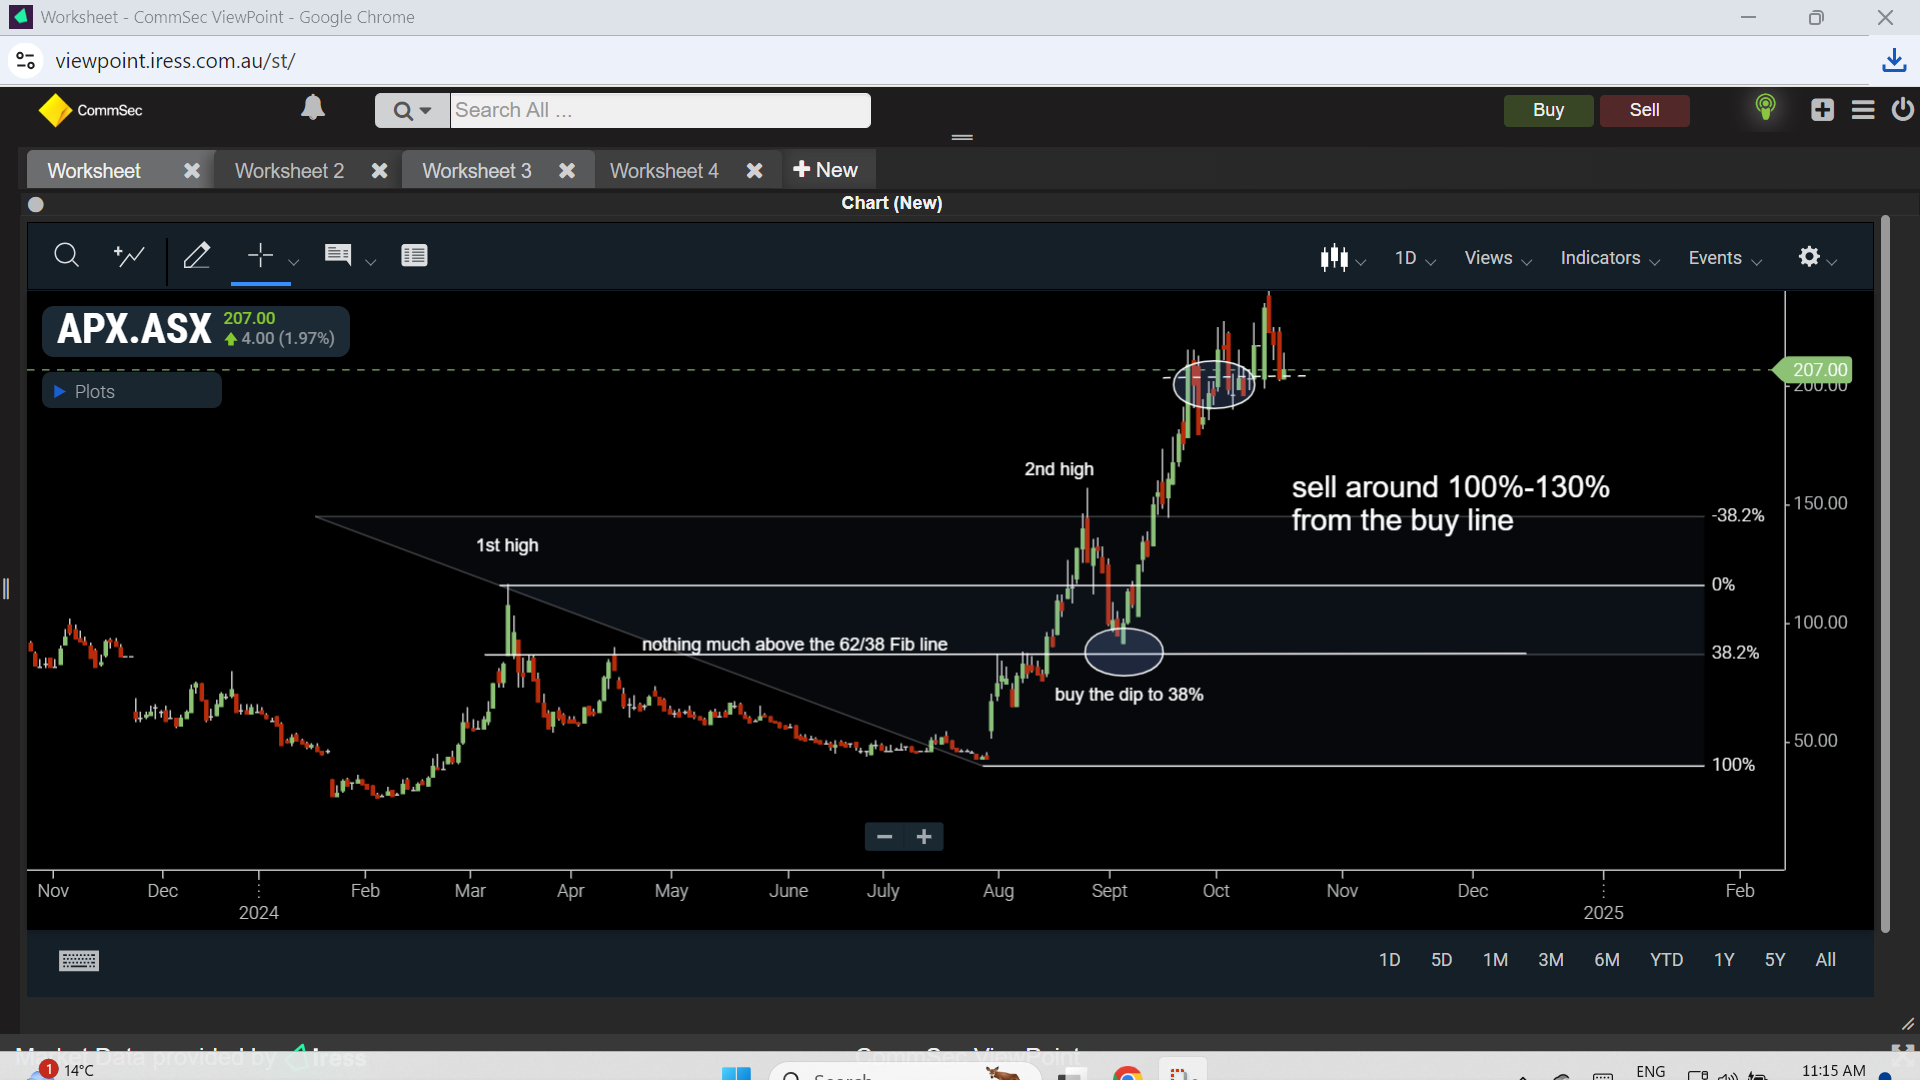Add a New worksheet
The width and height of the screenshot is (1920, 1080).
[825, 170]
